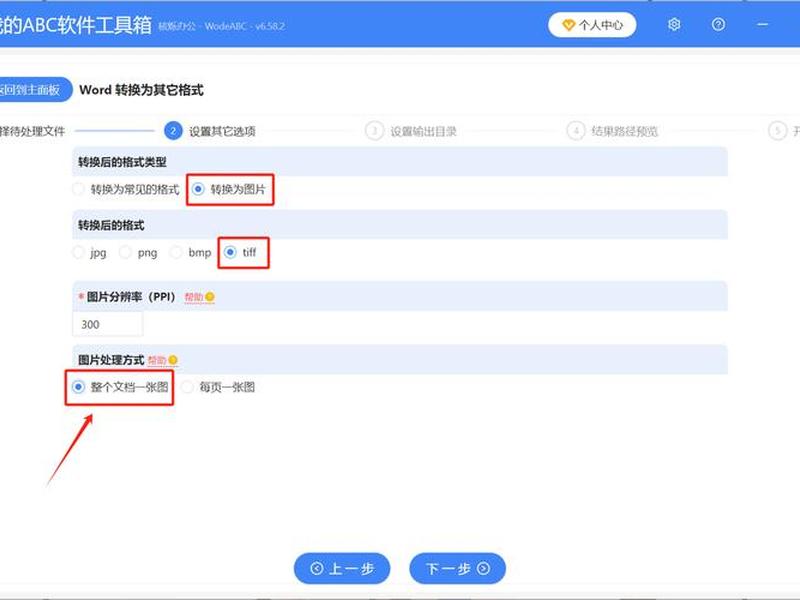Image resolution: width=800 pixels, height=600 pixels.
Task: Go to step 2 设置其它选项
Action: [210, 131]
